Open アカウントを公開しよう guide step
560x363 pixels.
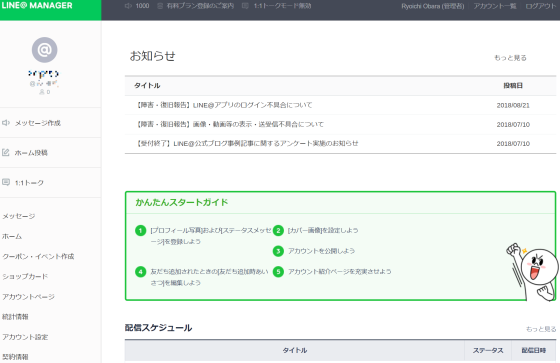coord(321,251)
